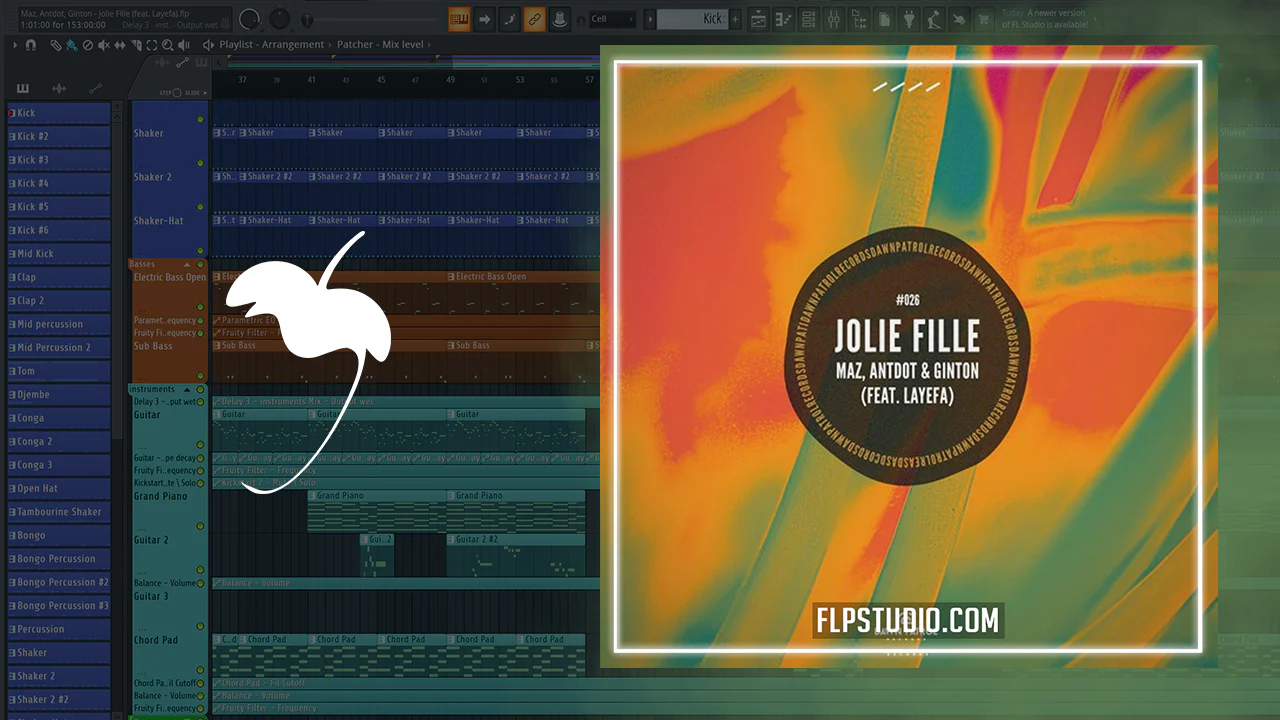Select the Slice tool icon
This screenshot has height=720, width=1280.
pos(136,45)
